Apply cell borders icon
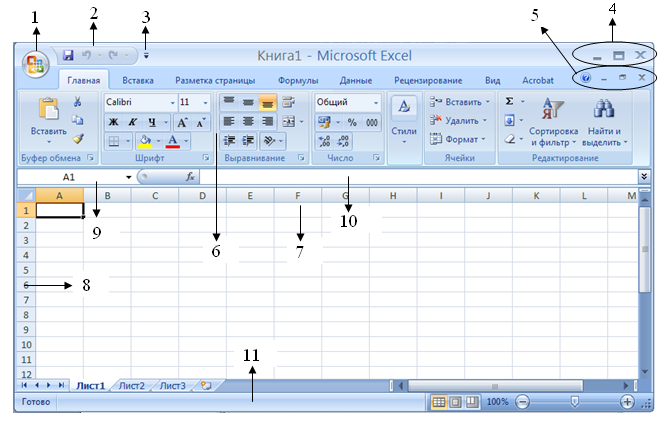This screenshot has width=668, height=425. click(114, 141)
